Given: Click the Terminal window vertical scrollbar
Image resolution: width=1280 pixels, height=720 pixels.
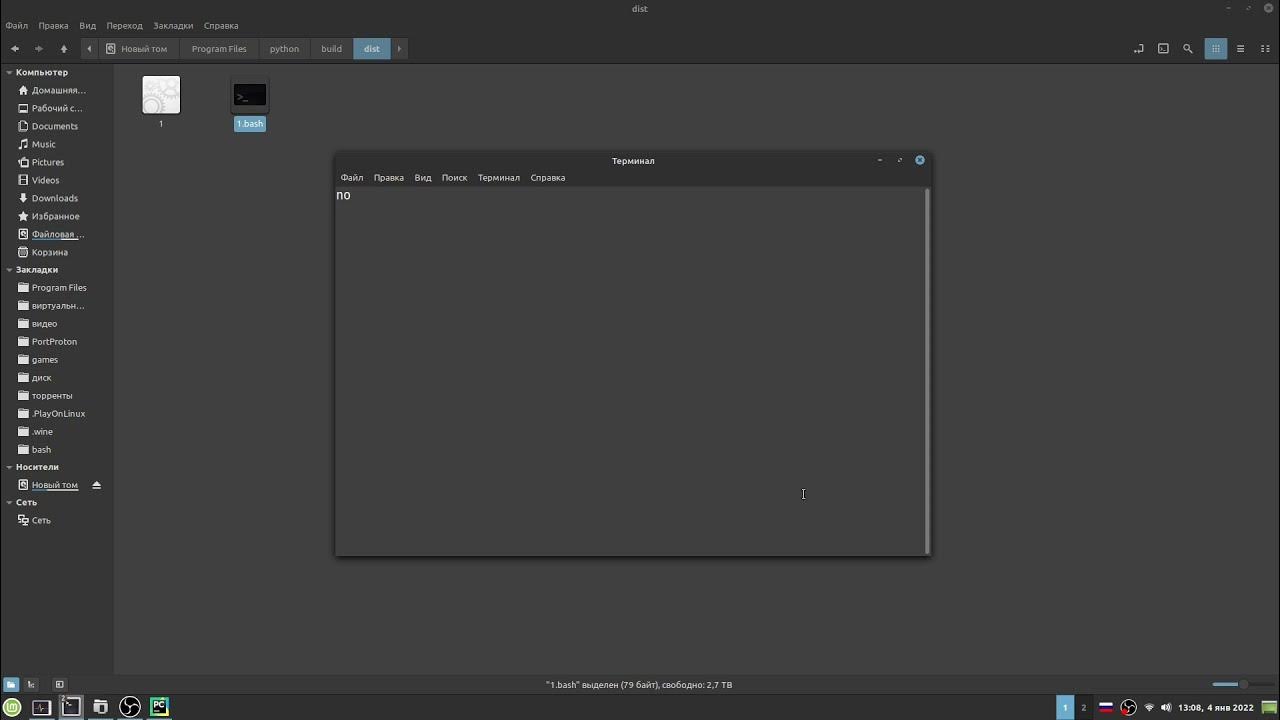Looking at the screenshot, I should (927, 370).
